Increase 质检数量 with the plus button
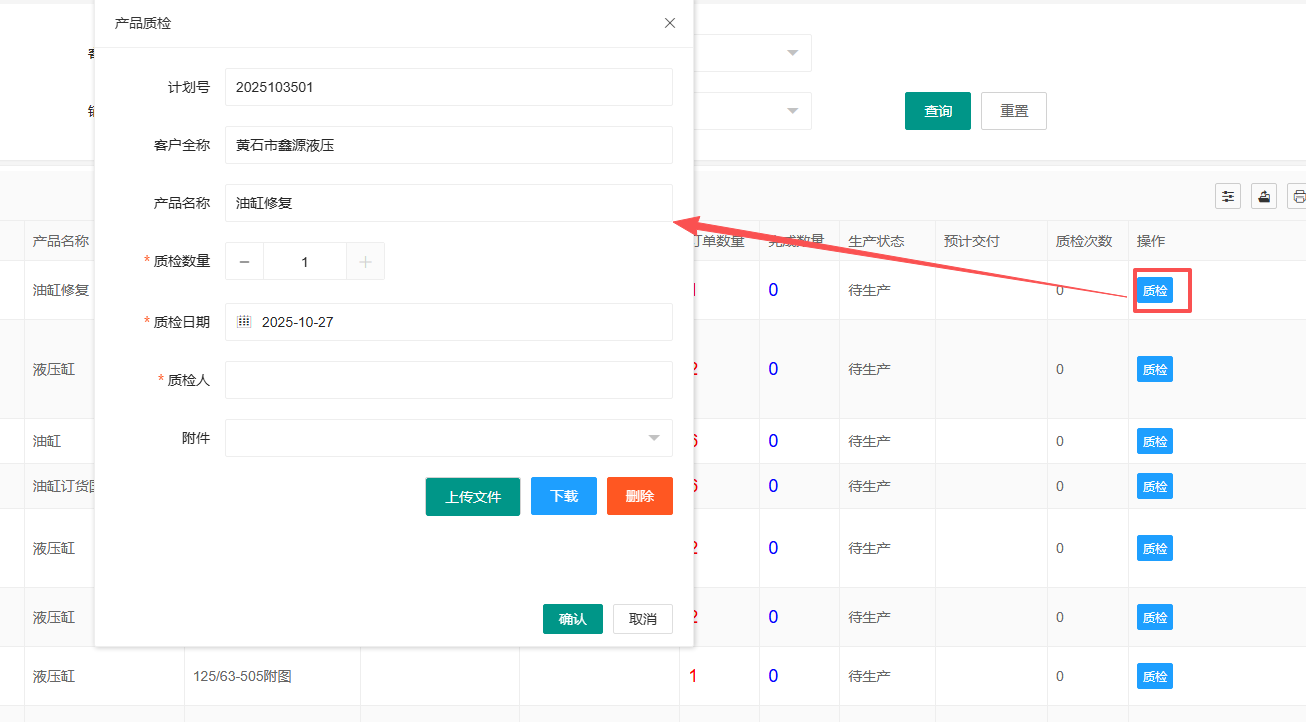 (x=365, y=262)
